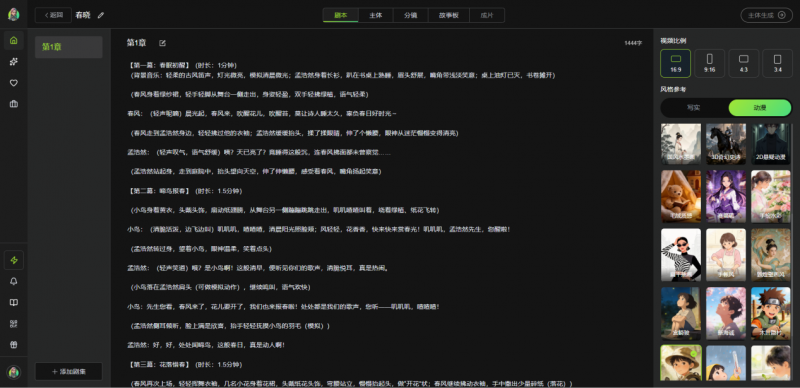Image resolution: width=800 pixels, height=388 pixels.
Task: Select 9:16 video aspect ratio
Action: tap(709, 63)
